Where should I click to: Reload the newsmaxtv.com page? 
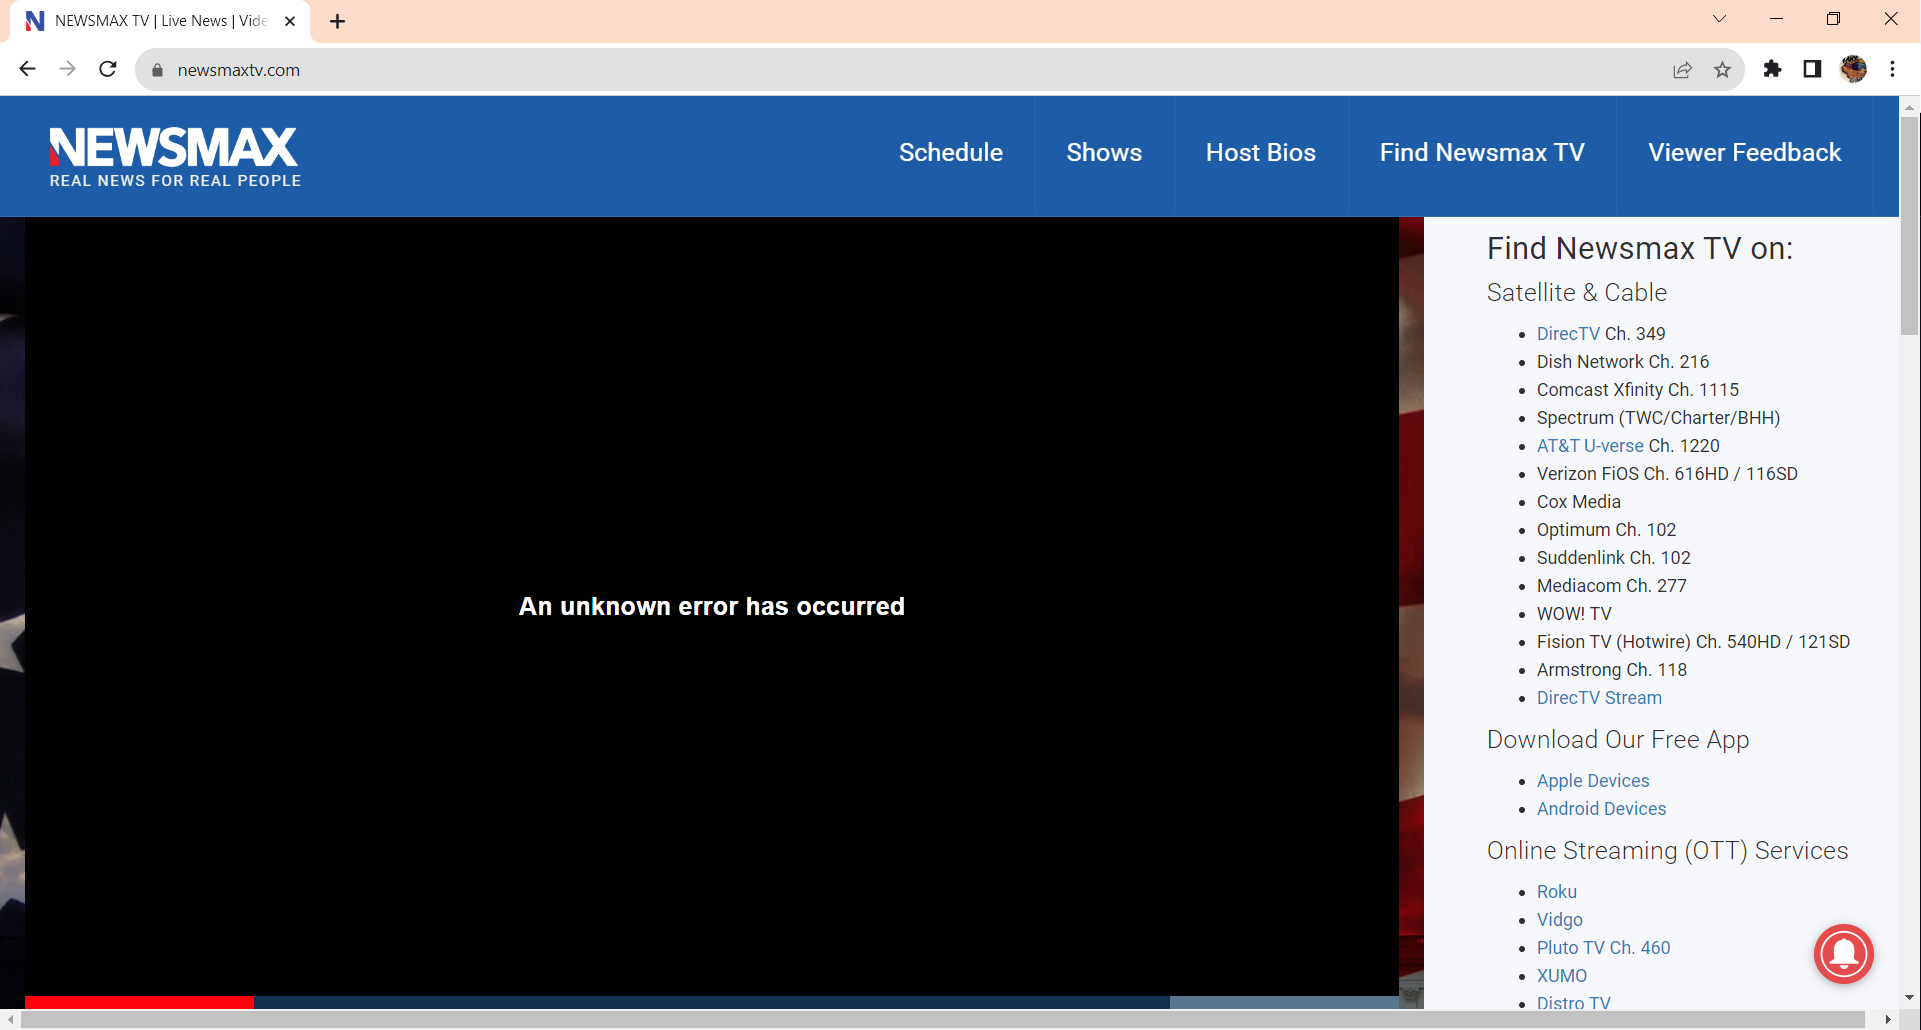pos(107,69)
